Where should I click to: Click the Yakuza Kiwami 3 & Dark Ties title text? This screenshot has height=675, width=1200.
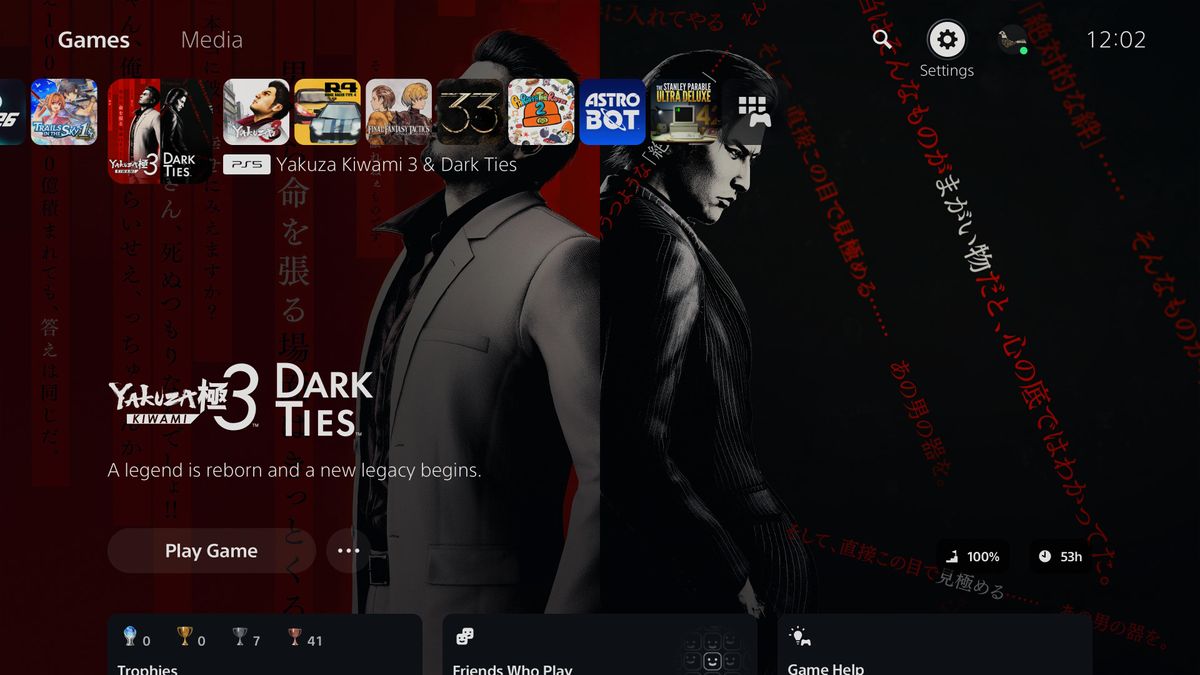pos(396,164)
